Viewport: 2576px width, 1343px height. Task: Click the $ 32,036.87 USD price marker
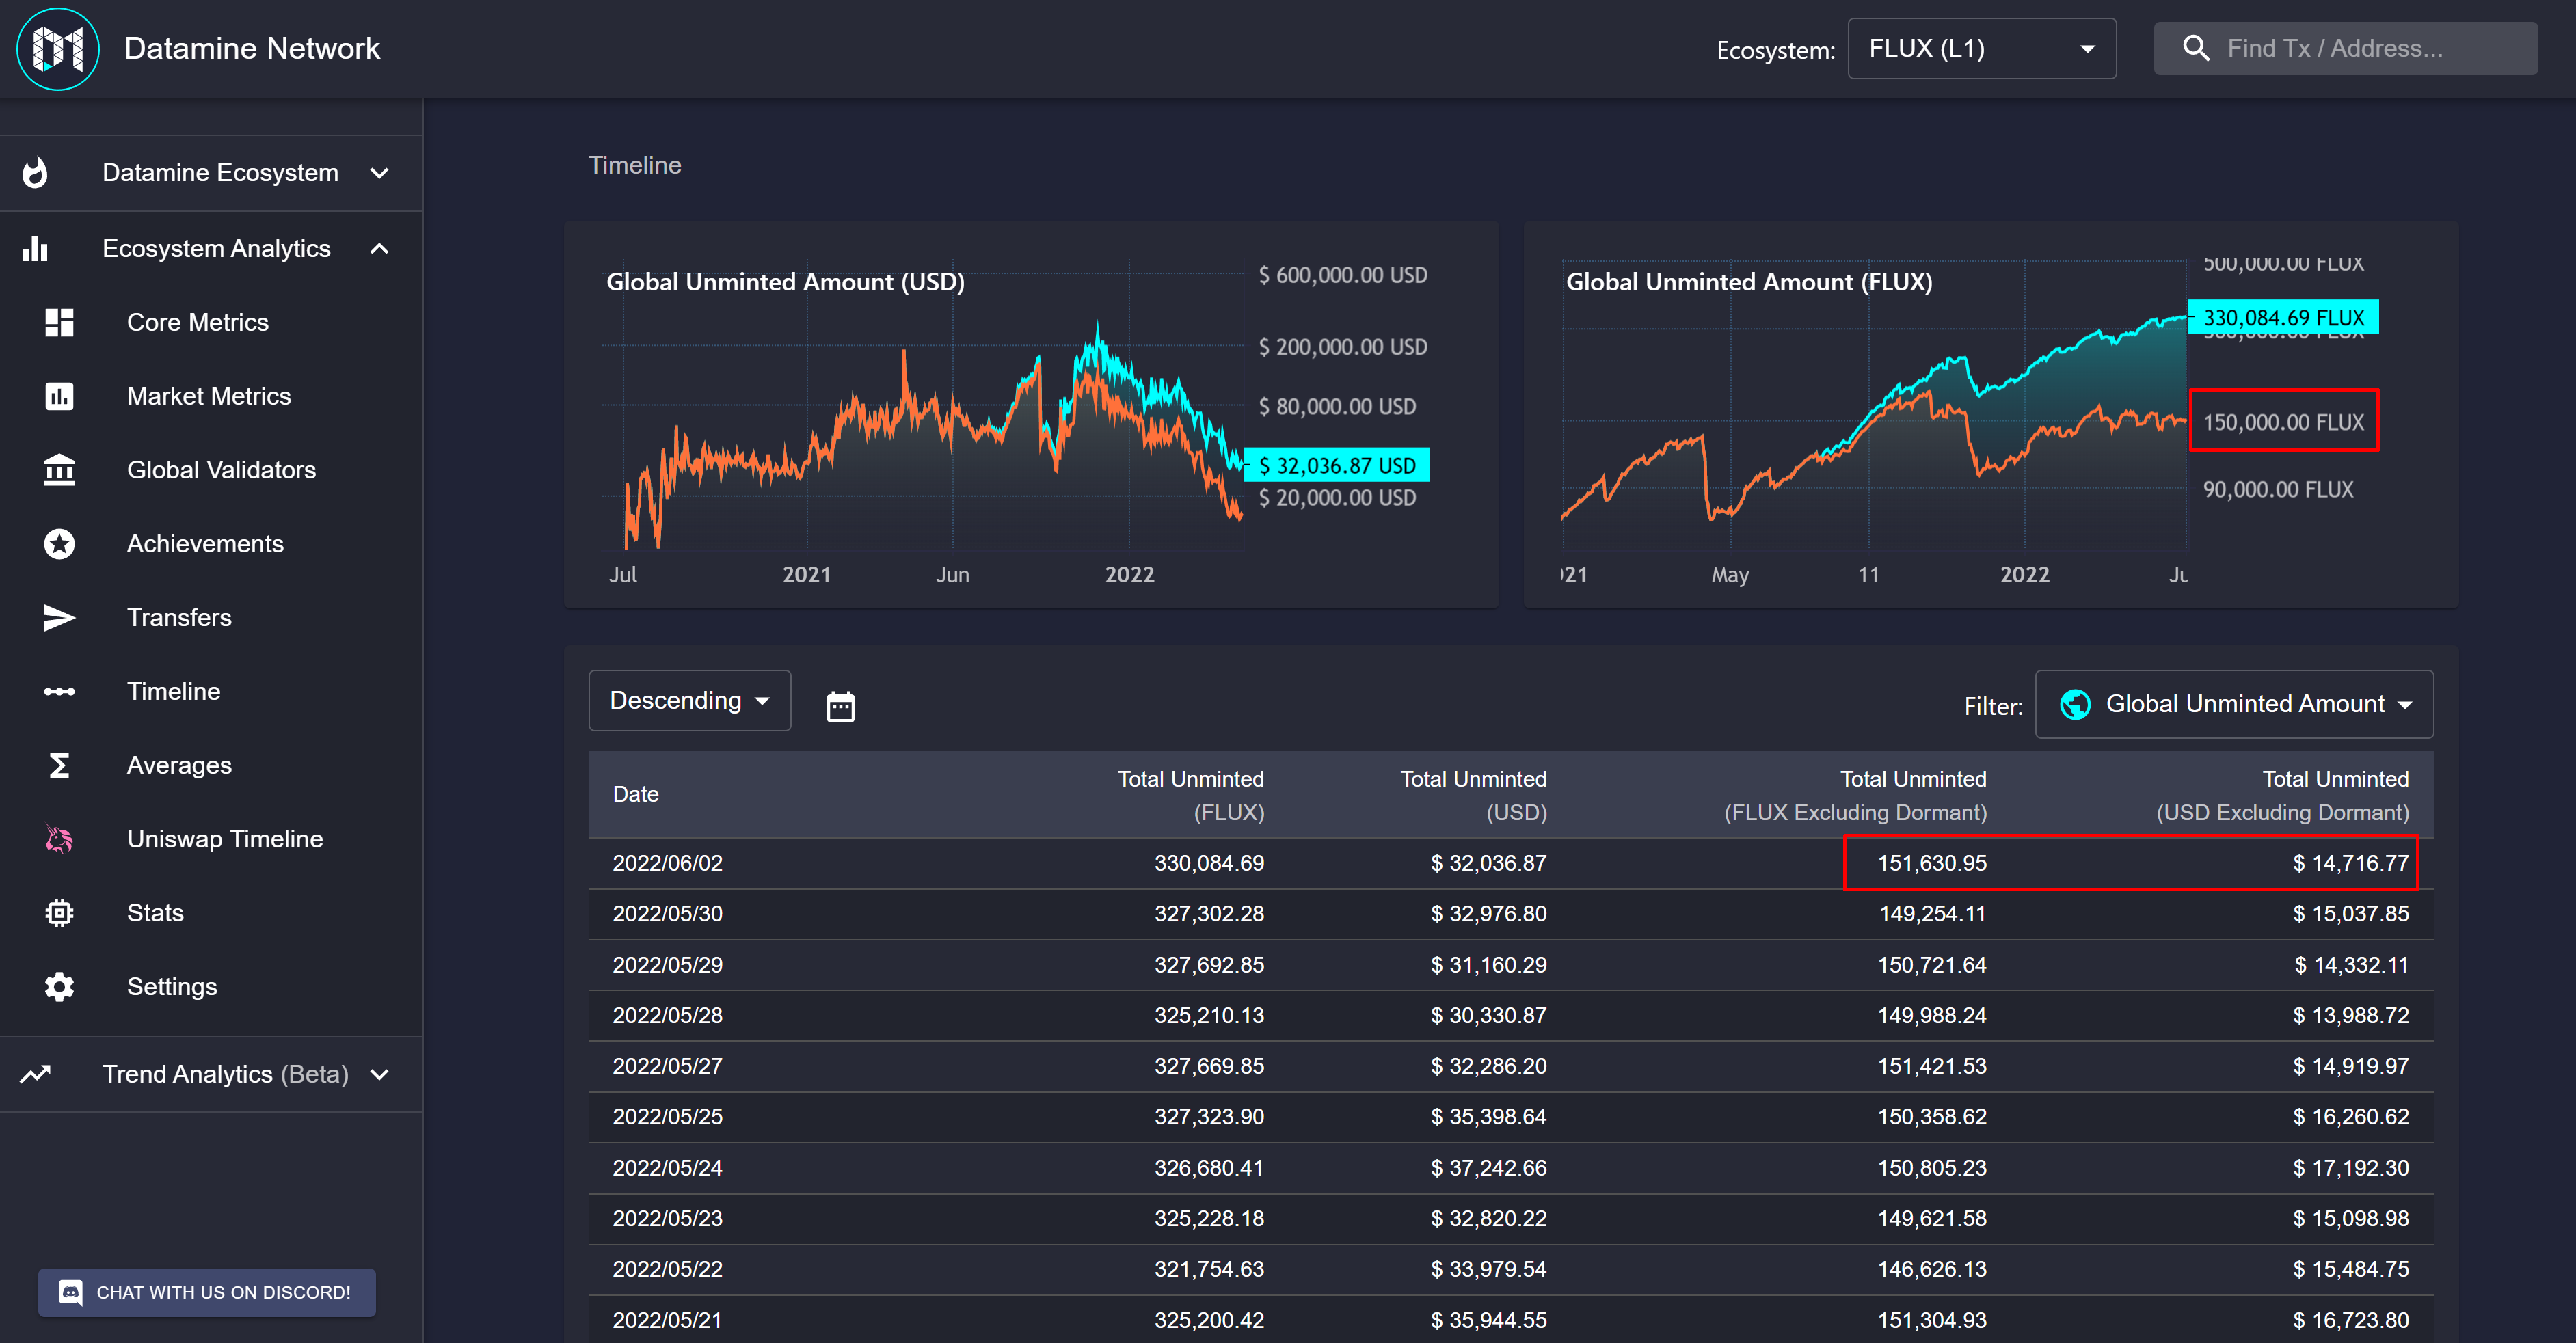pyautogui.click(x=1336, y=465)
